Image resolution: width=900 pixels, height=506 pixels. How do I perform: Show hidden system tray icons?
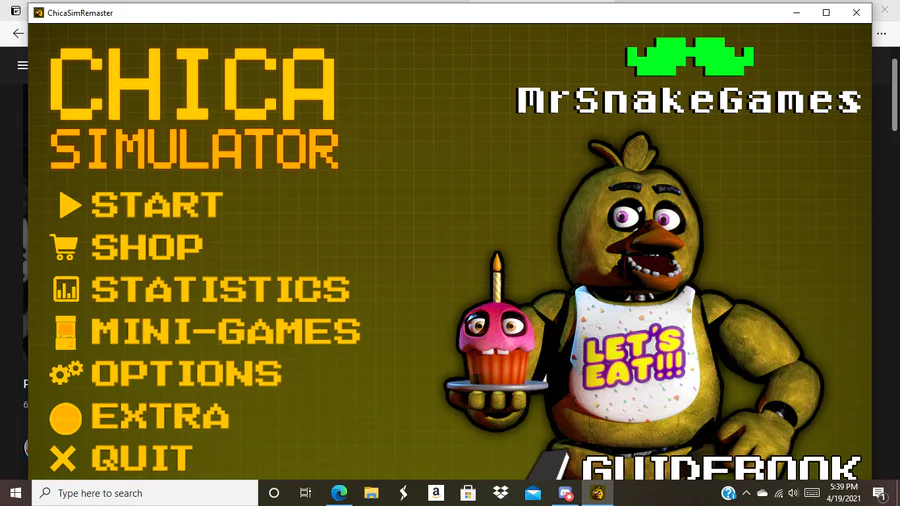pyautogui.click(x=746, y=493)
